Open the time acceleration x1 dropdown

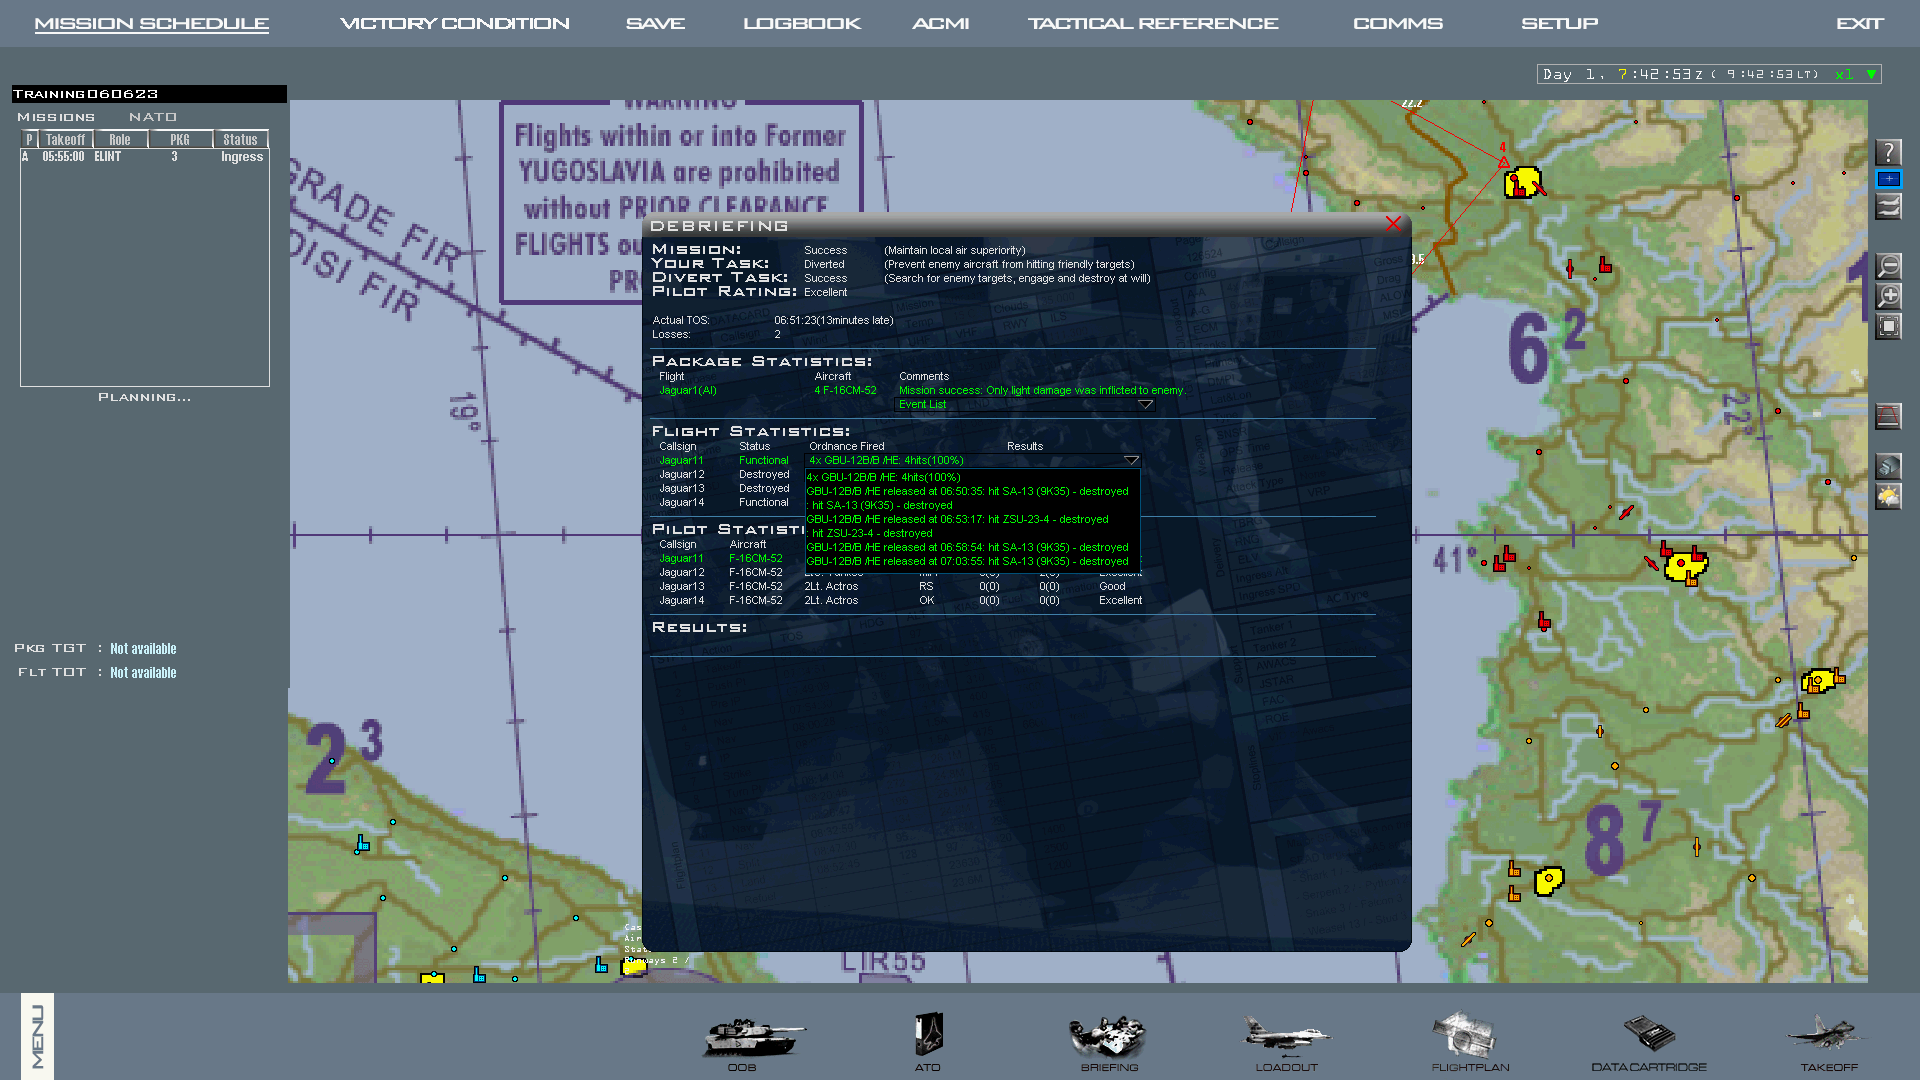[1871, 74]
